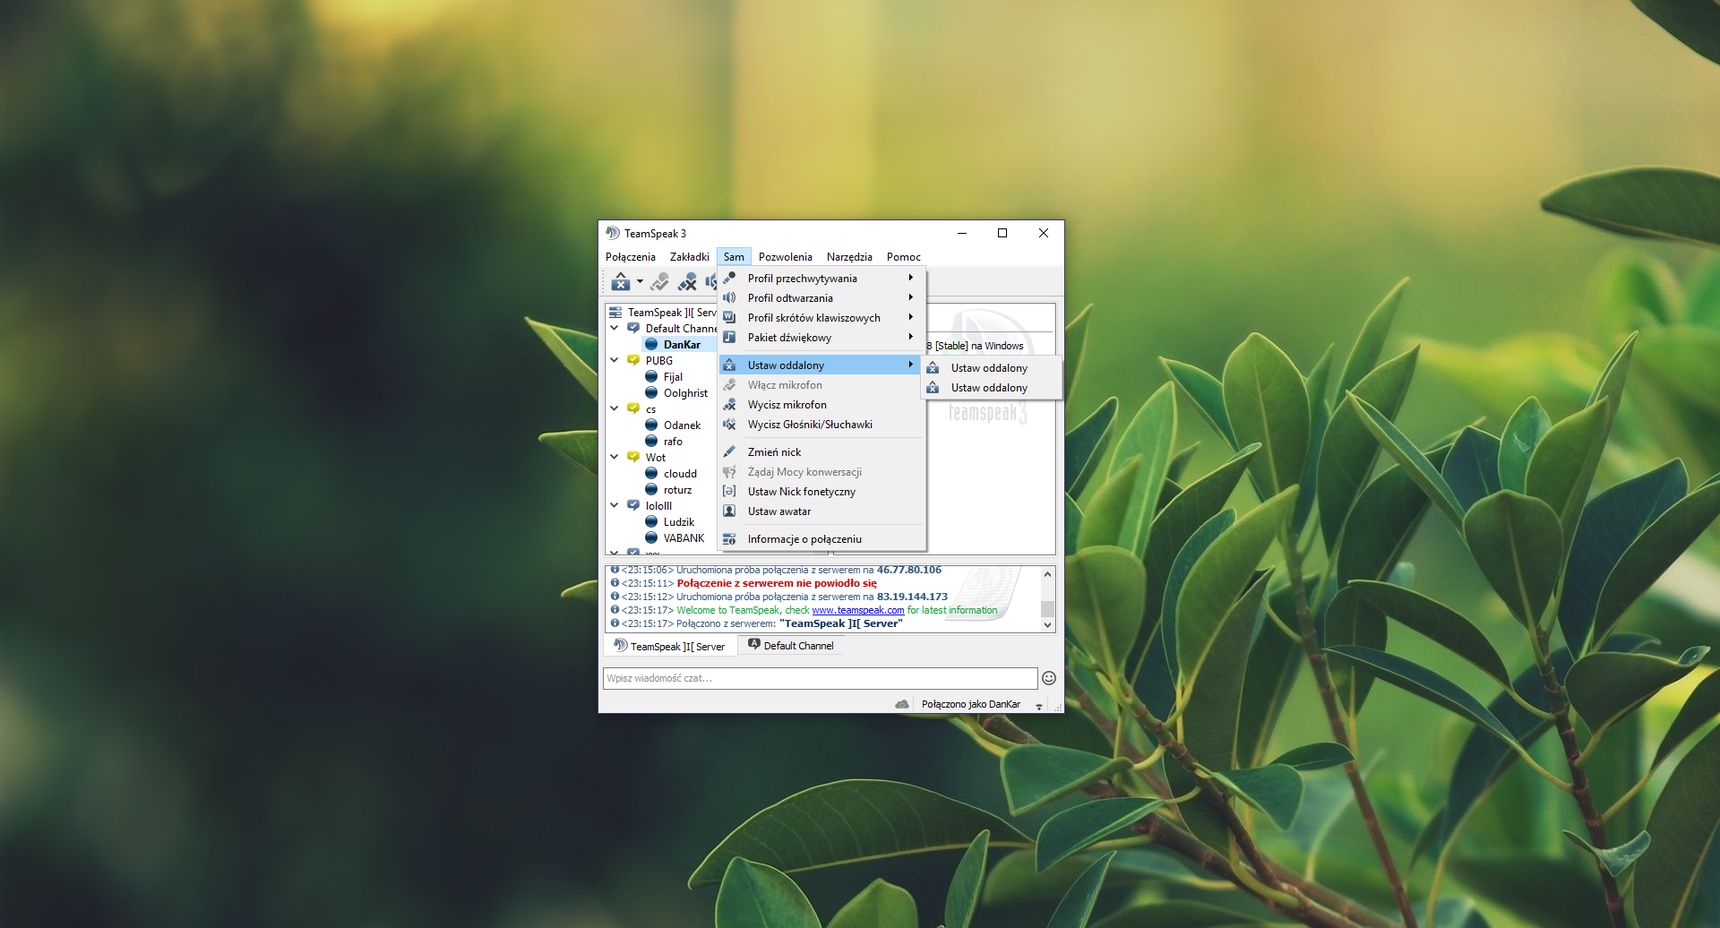
Task: Open the Połączenia menu
Action: 630,257
